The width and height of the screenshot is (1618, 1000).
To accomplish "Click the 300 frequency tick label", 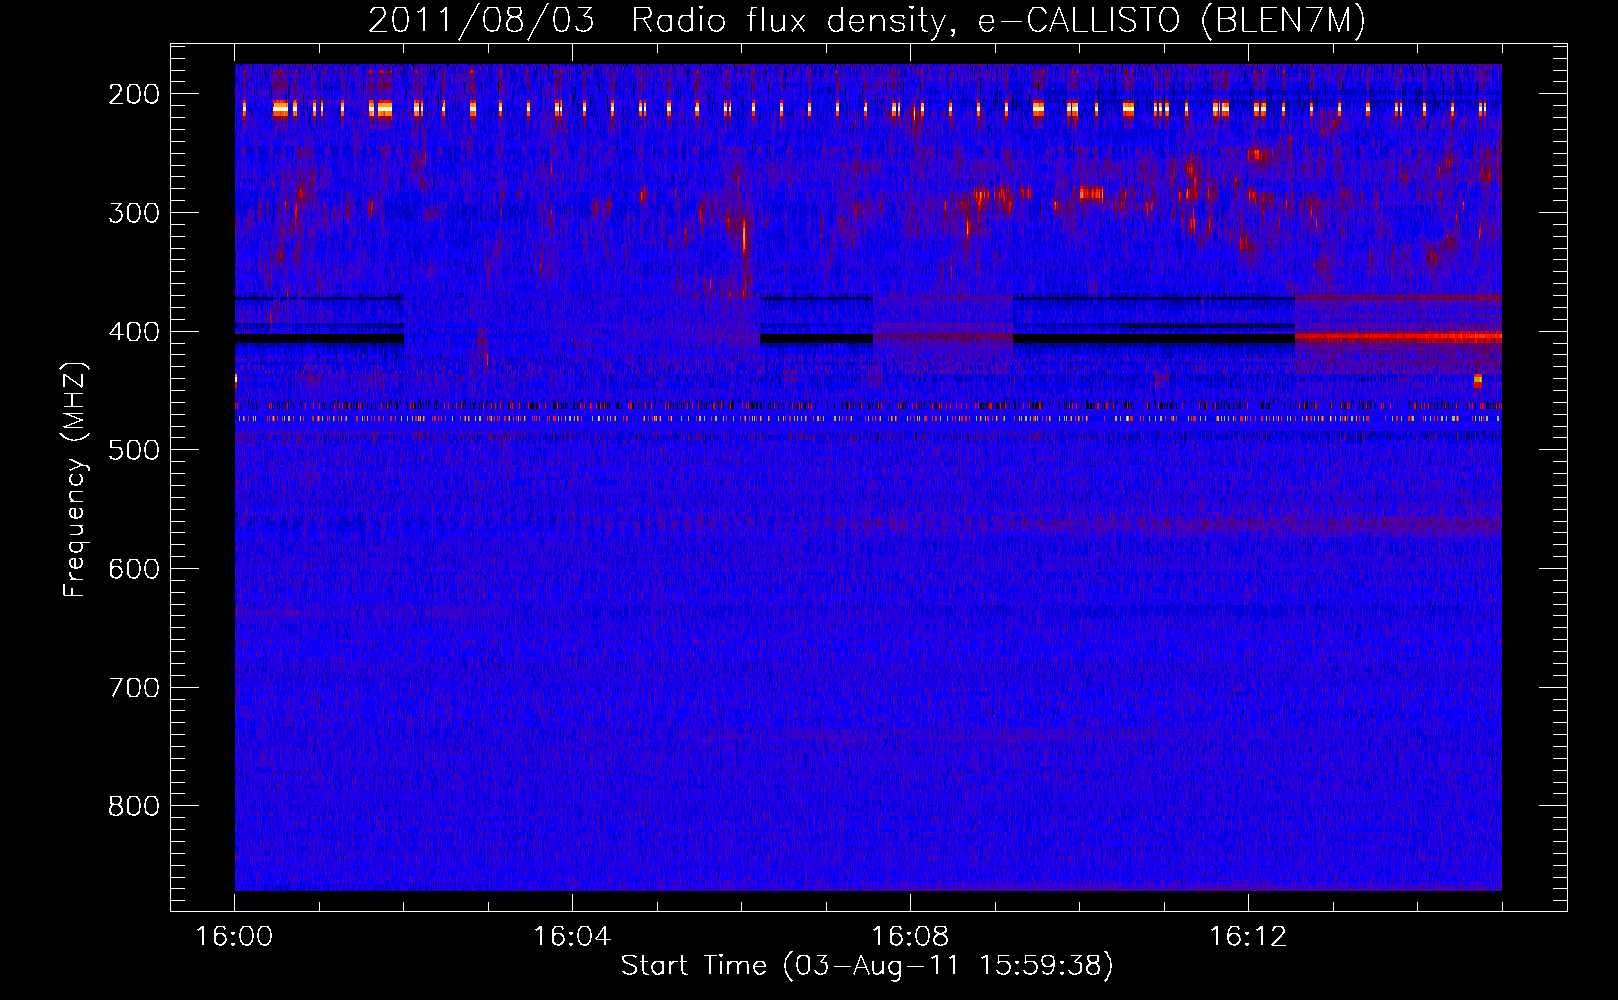I will [x=134, y=213].
